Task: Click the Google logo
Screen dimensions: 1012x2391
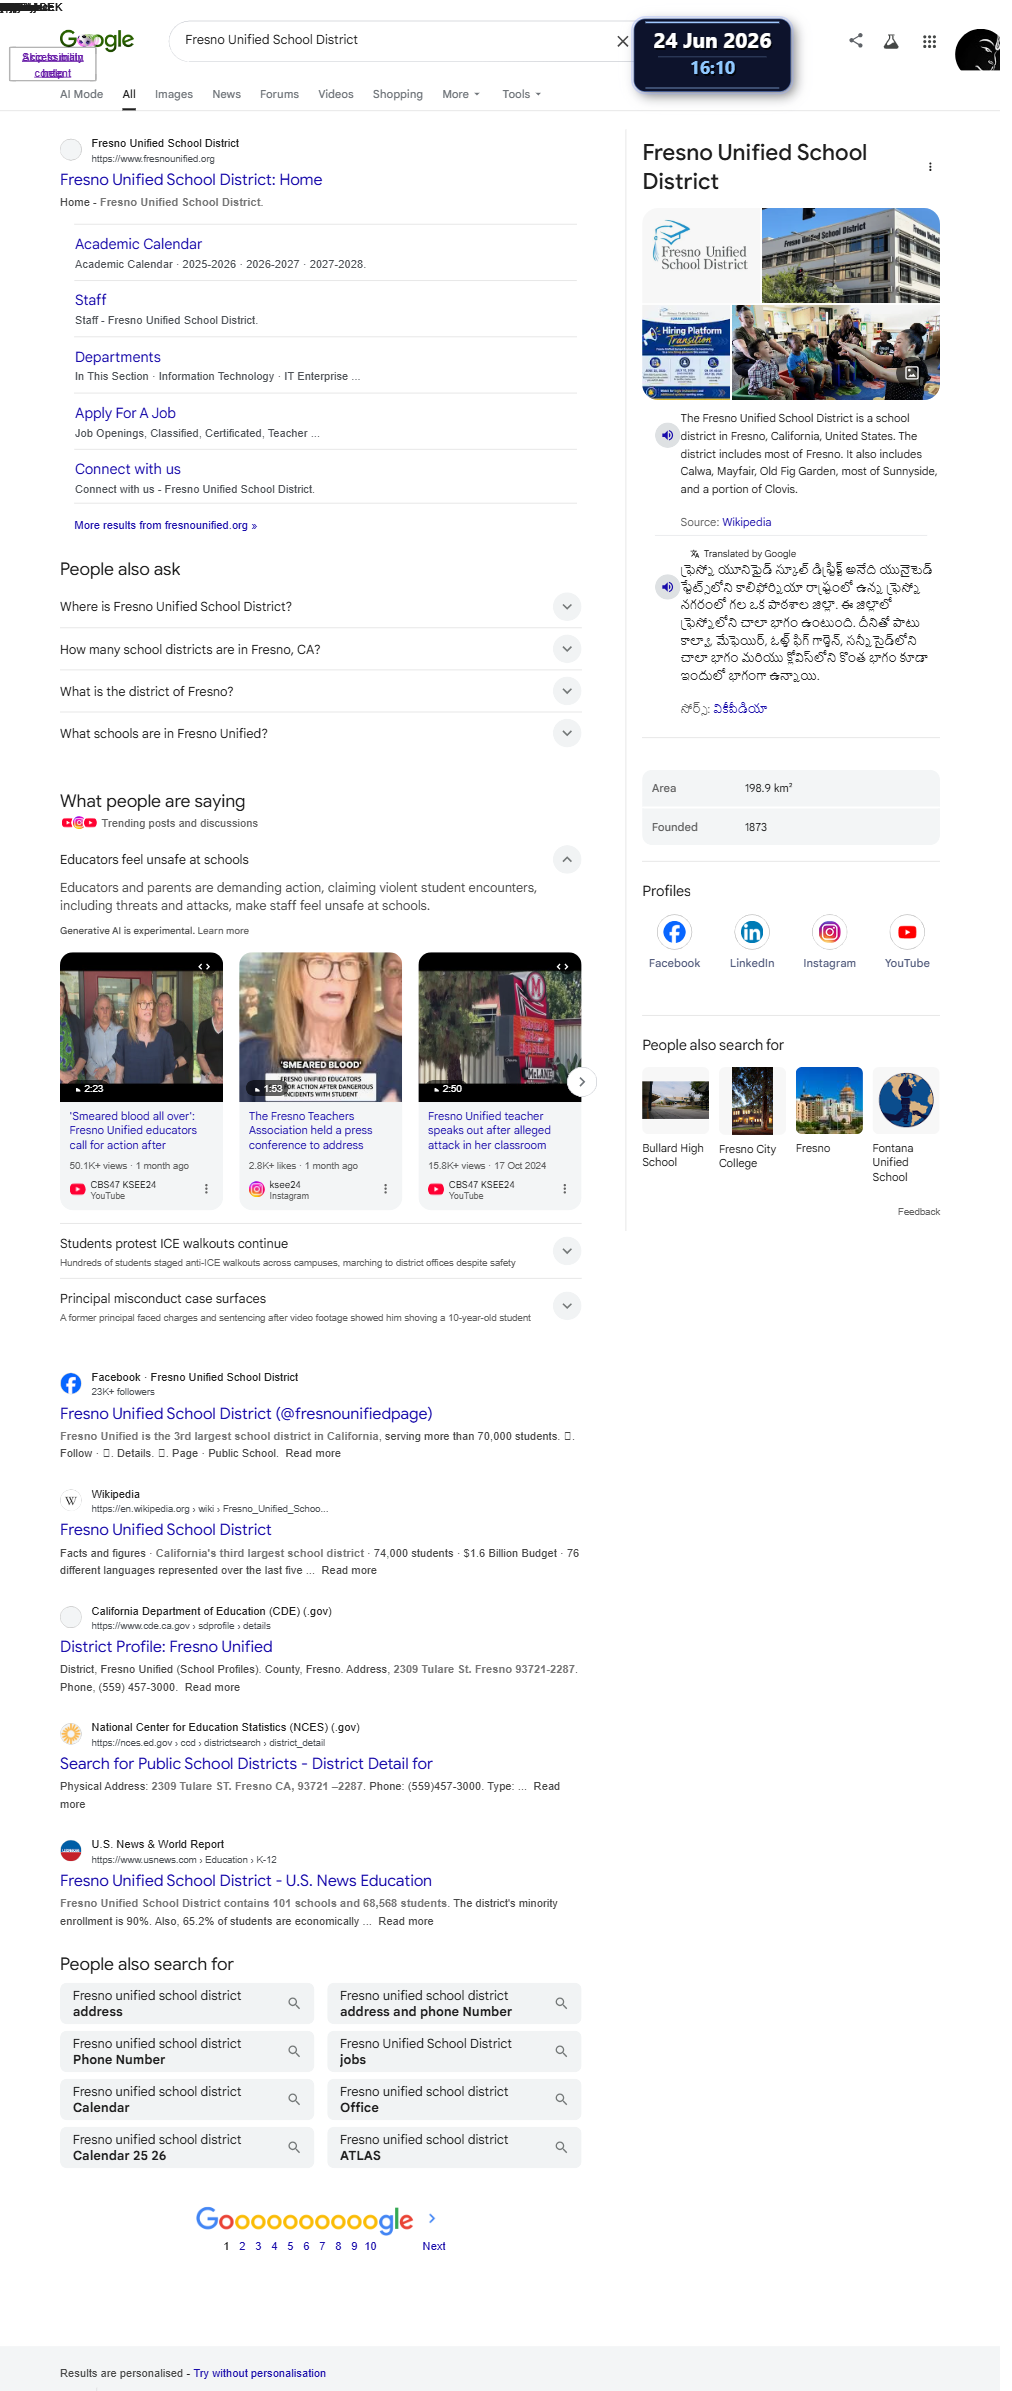Action: pyautogui.click(x=97, y=40)
